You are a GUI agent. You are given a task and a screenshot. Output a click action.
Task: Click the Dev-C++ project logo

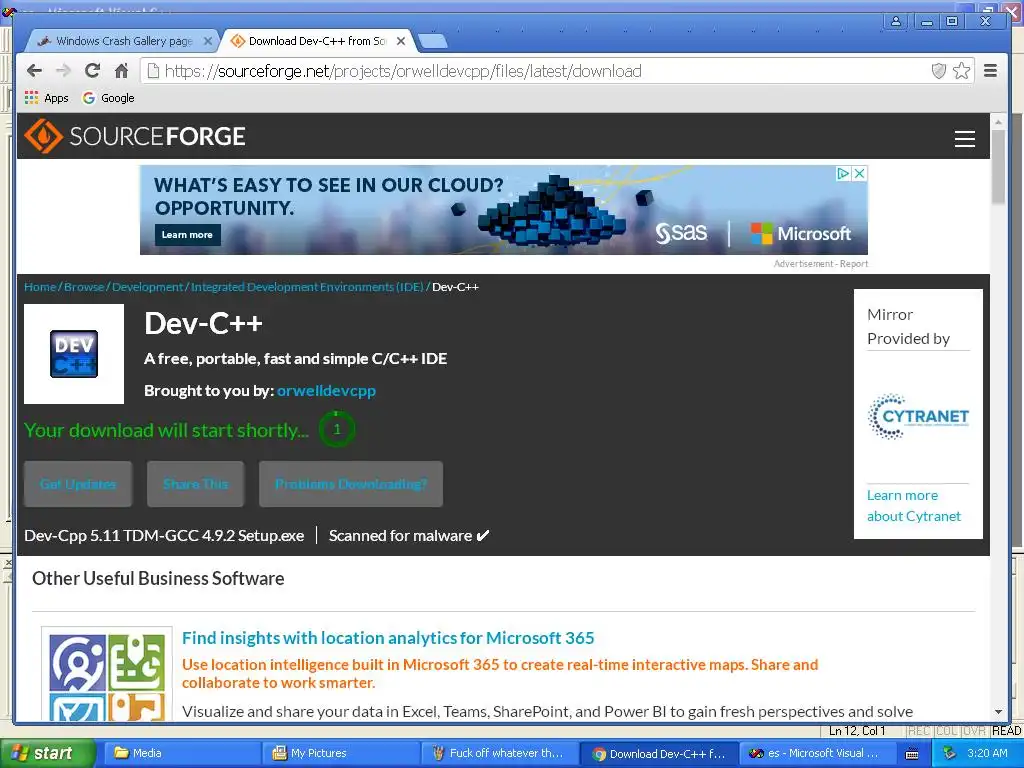(74, 354)
